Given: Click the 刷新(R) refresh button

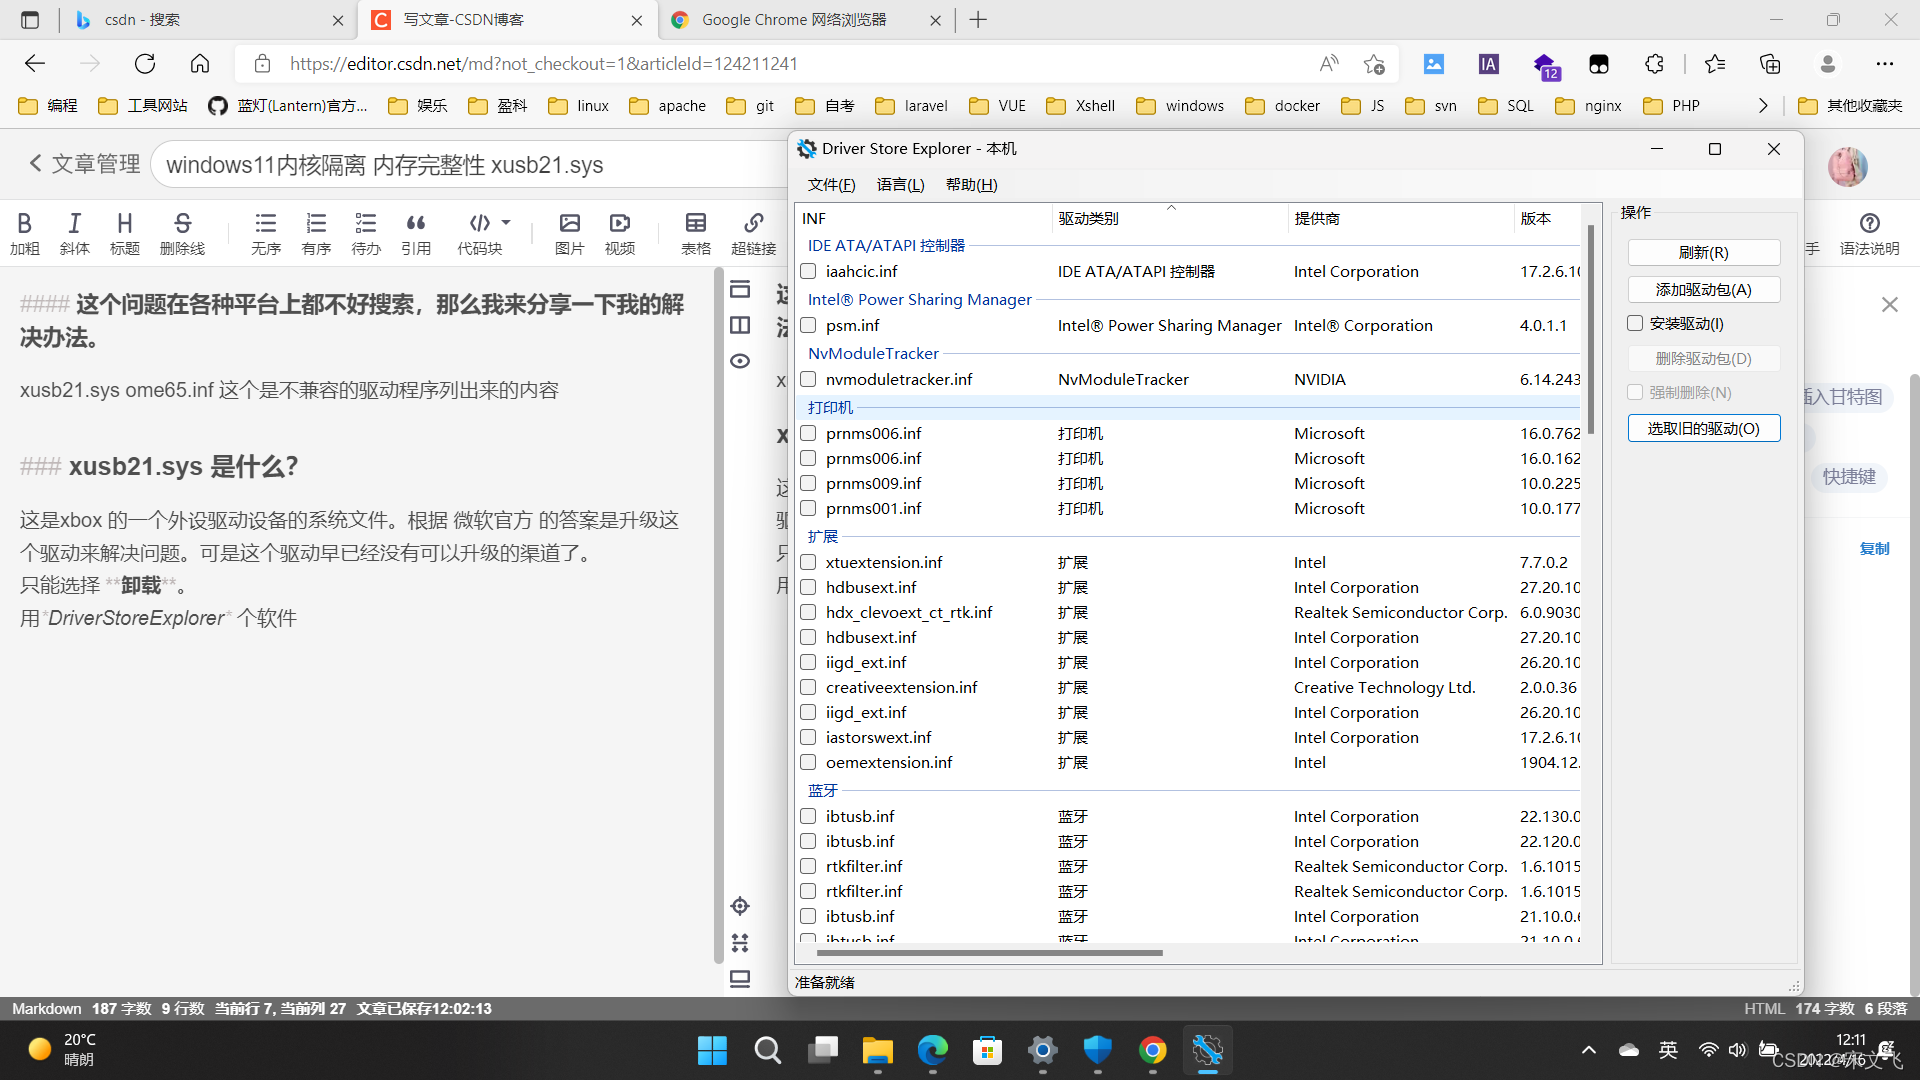Looking at the screenshot, I should pos(1703,253).
